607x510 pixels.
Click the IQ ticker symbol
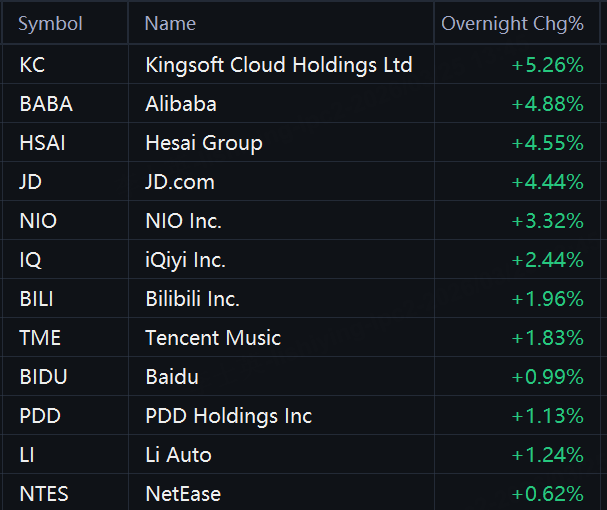point(30,260)
